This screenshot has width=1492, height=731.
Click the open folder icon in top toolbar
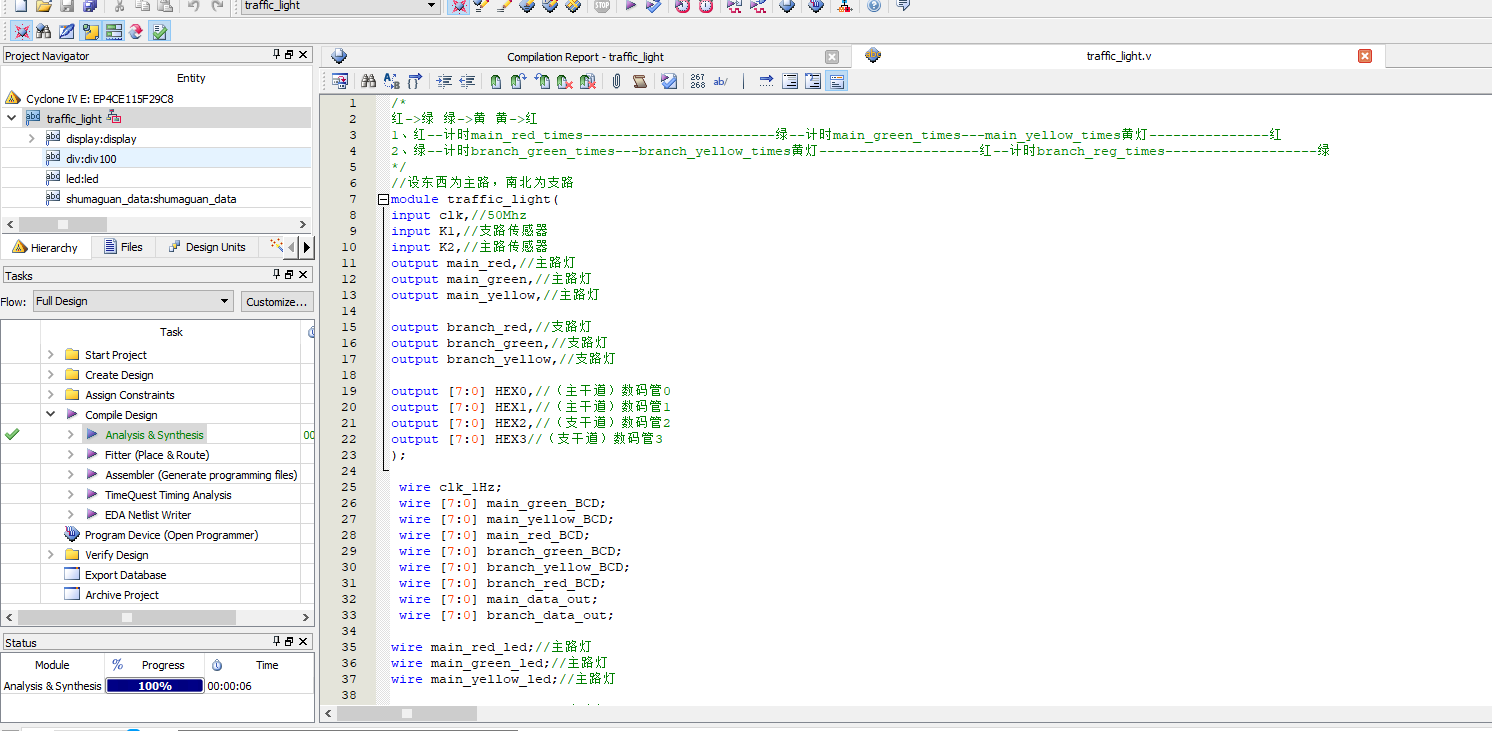[43, 6]
